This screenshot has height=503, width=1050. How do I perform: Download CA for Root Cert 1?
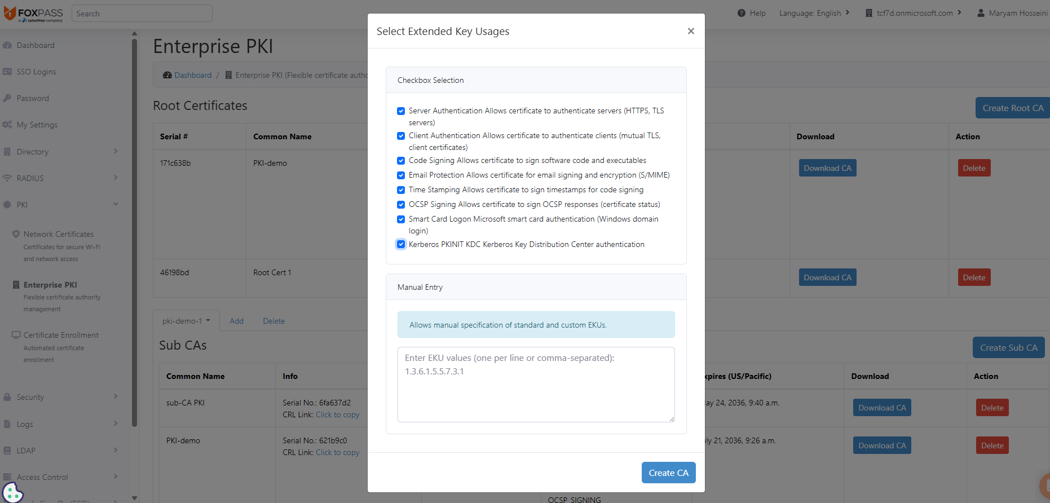pyautogui.click(x=827, y=277)
